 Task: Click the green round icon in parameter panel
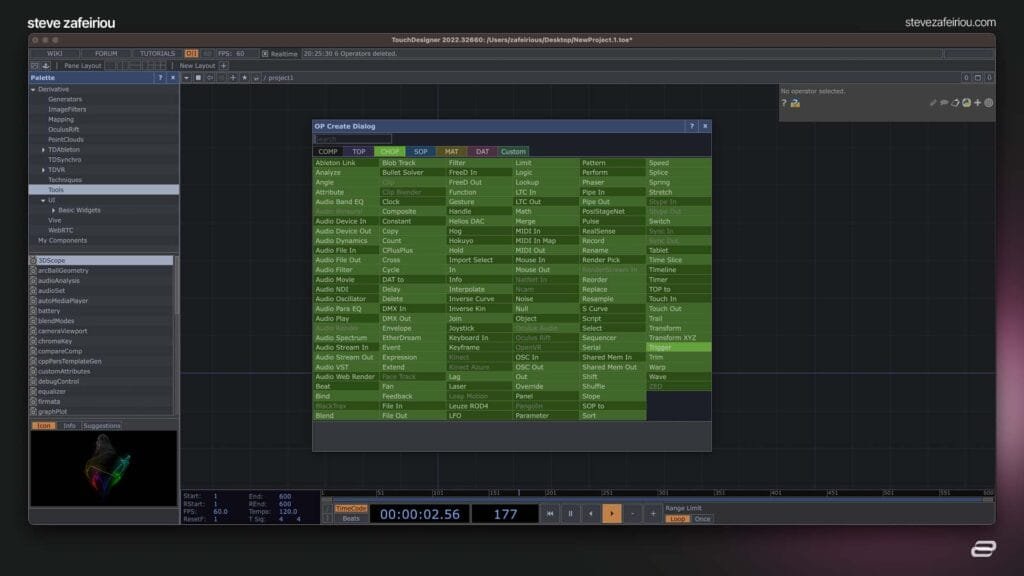click(x=966, y=103)
